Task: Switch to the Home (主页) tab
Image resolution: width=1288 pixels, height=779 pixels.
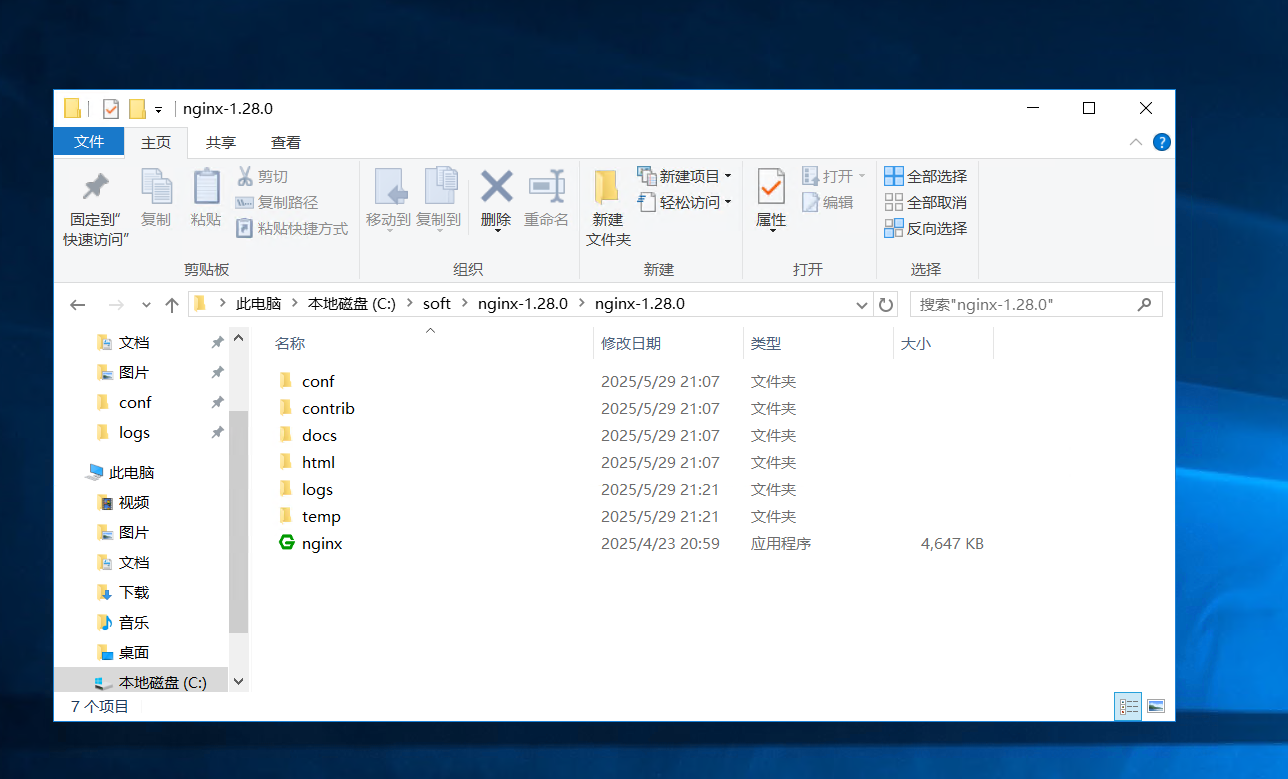Action: 156,143
